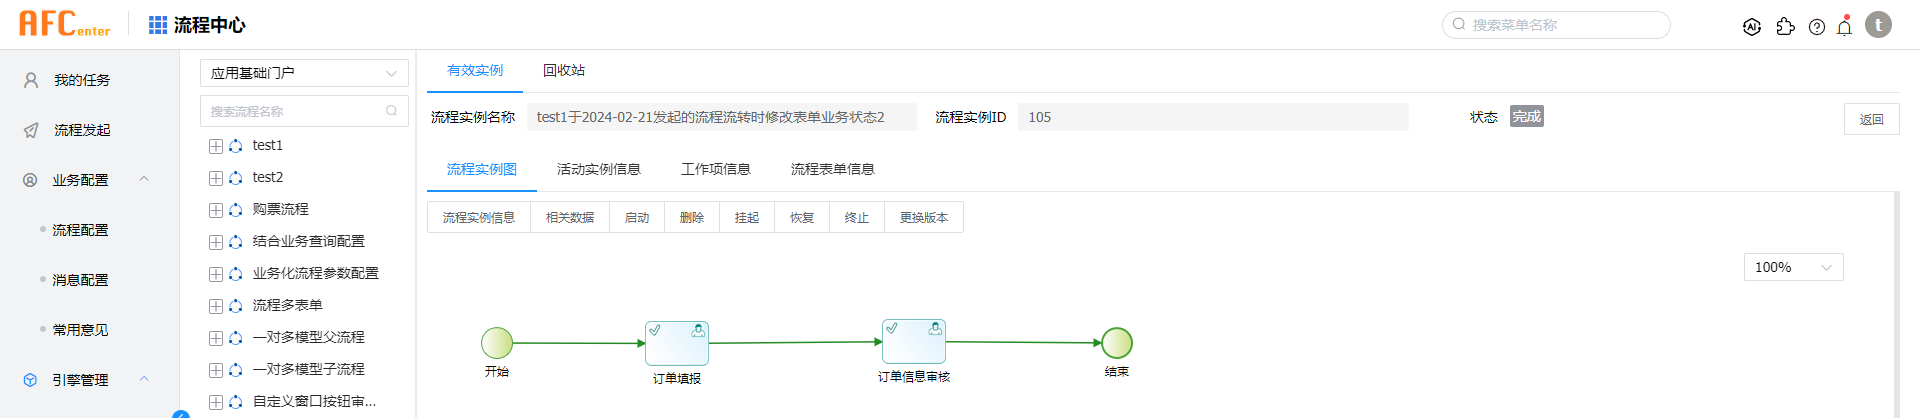Expand the 购票流程 tree node
The height and width of the screenshot is (418, 1920).
pyautogui.click(x=216, y=210)
